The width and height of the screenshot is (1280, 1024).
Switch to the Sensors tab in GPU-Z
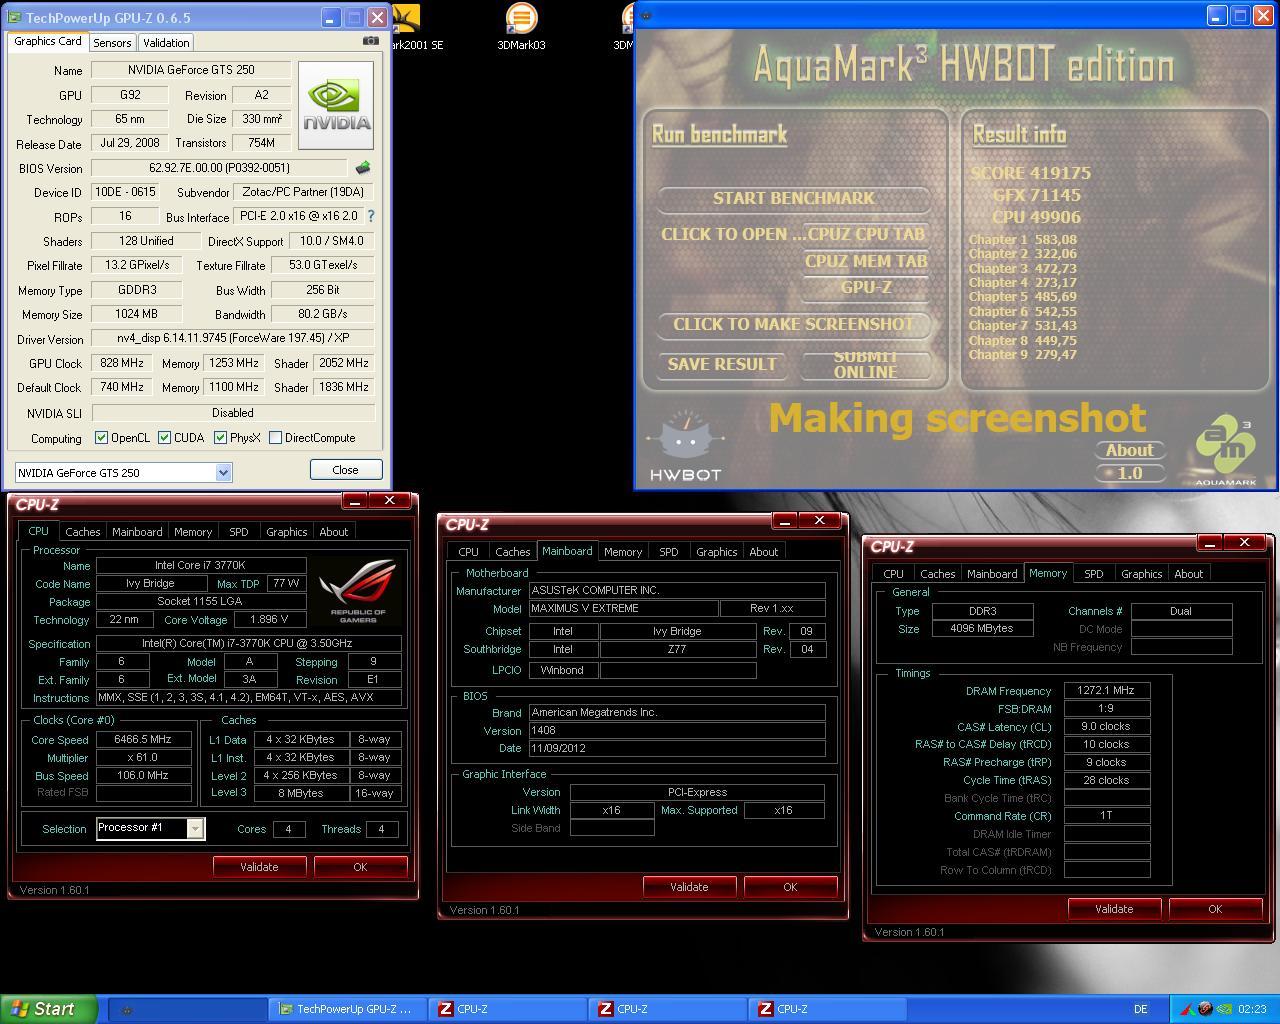(x=112, y=42)
